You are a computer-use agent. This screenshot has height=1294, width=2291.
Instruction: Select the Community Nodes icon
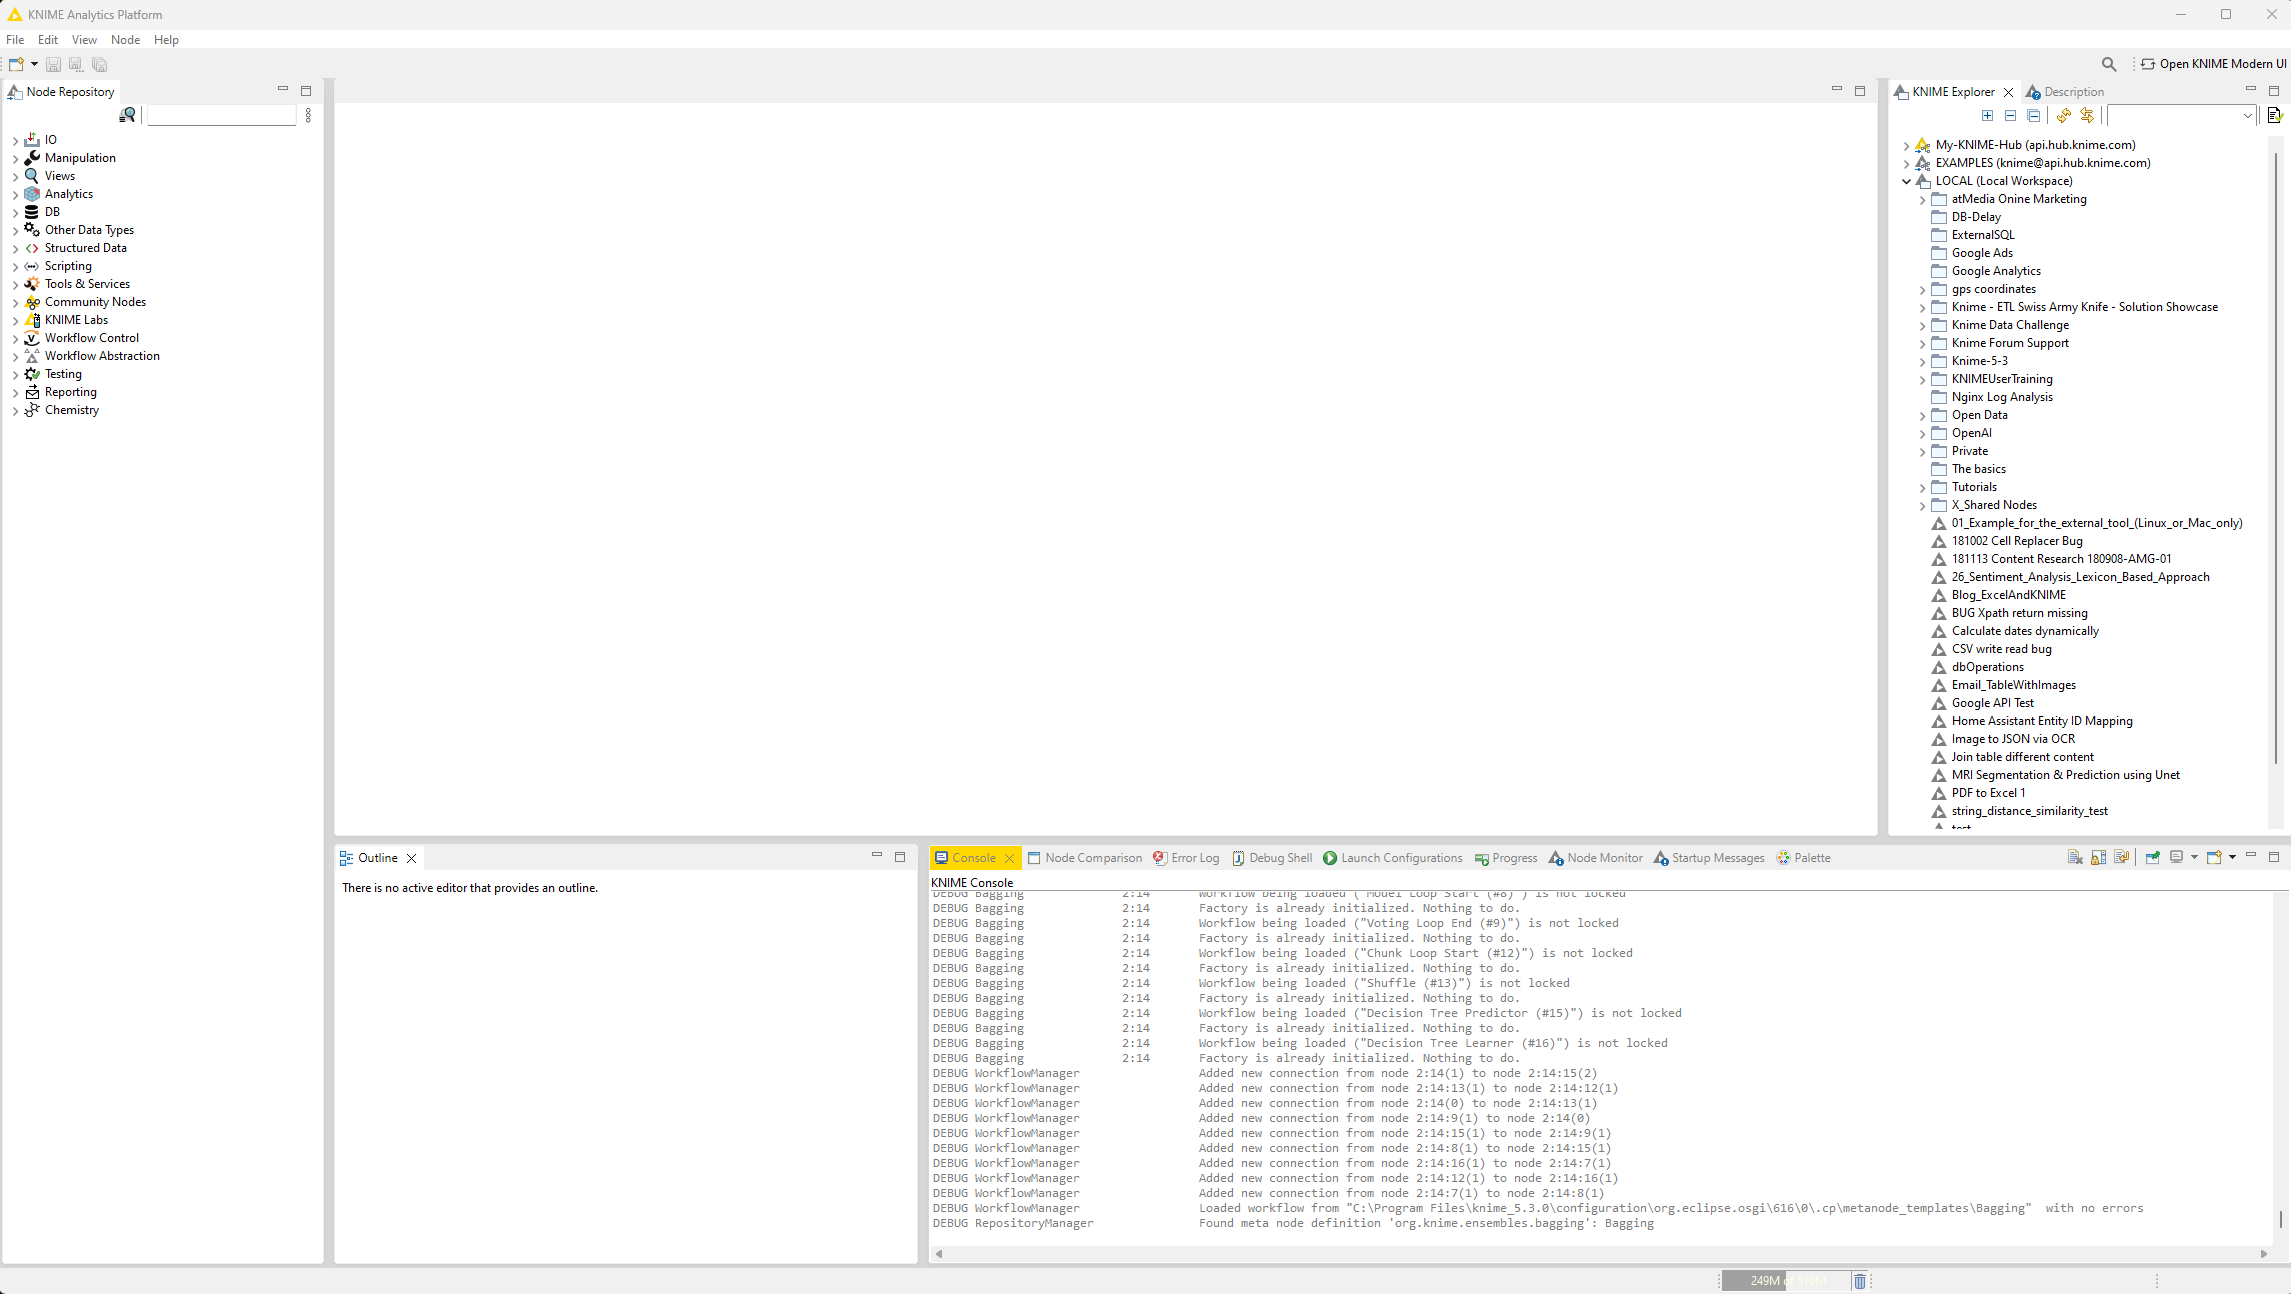coord(32,302)
